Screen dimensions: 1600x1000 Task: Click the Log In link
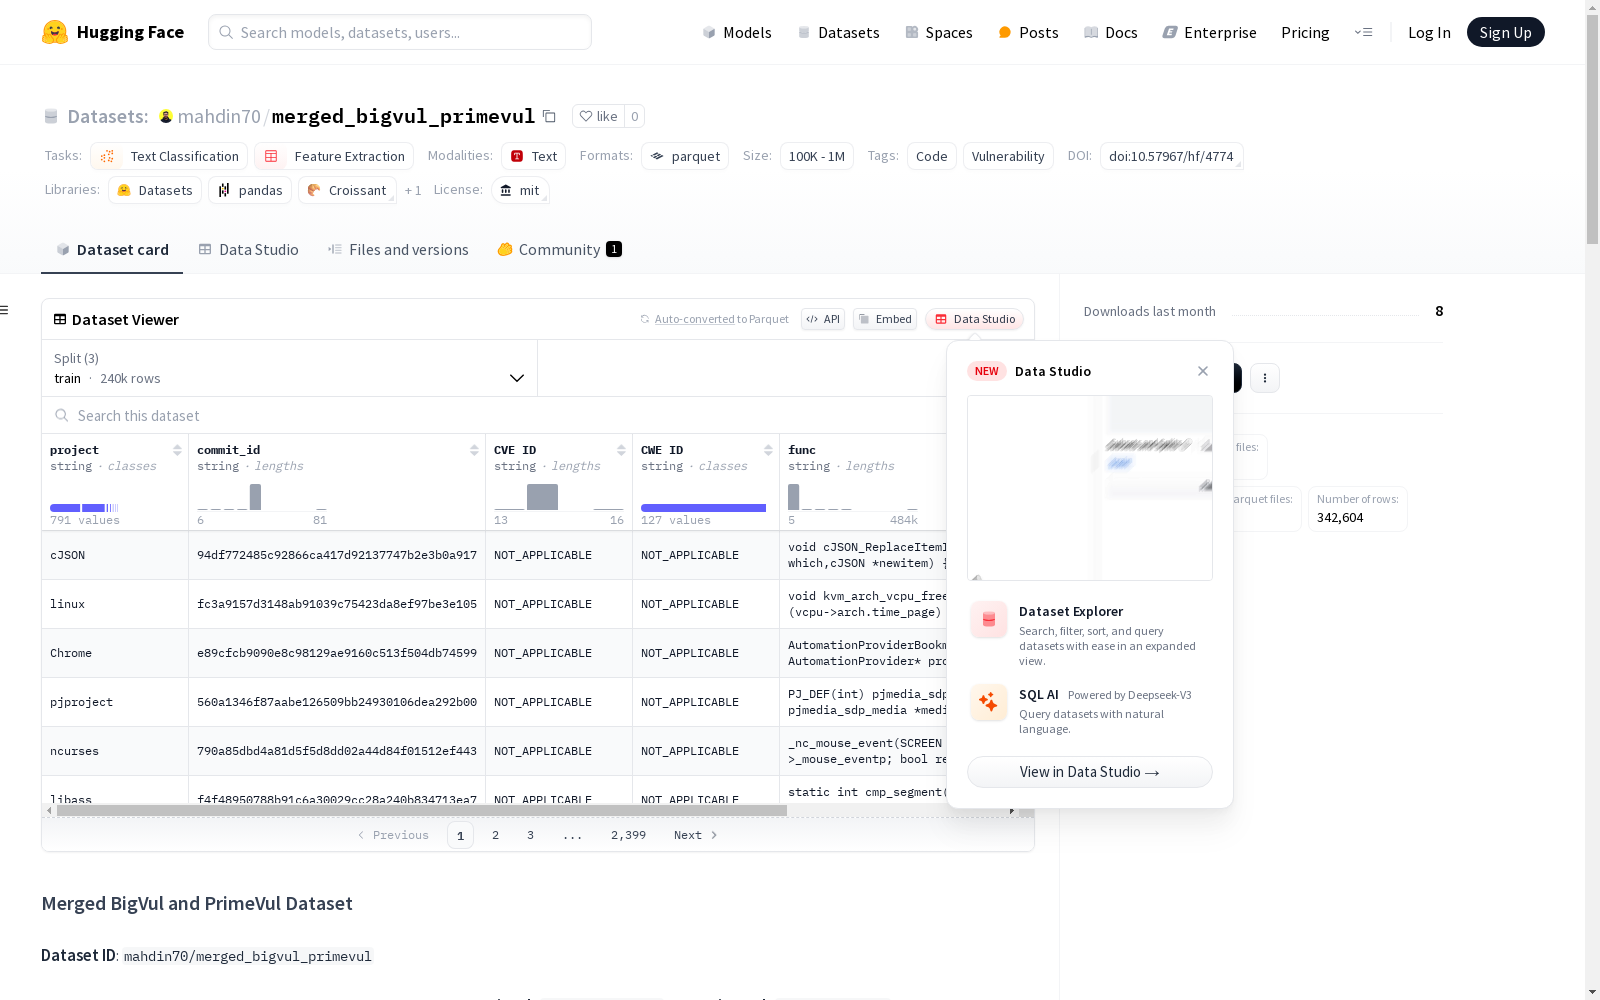coord(1429,32)
